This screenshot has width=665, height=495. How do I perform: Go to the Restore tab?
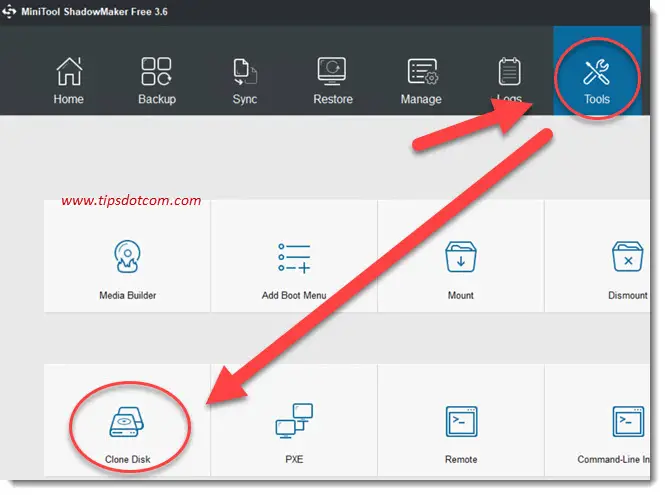[x=332, y=80]
